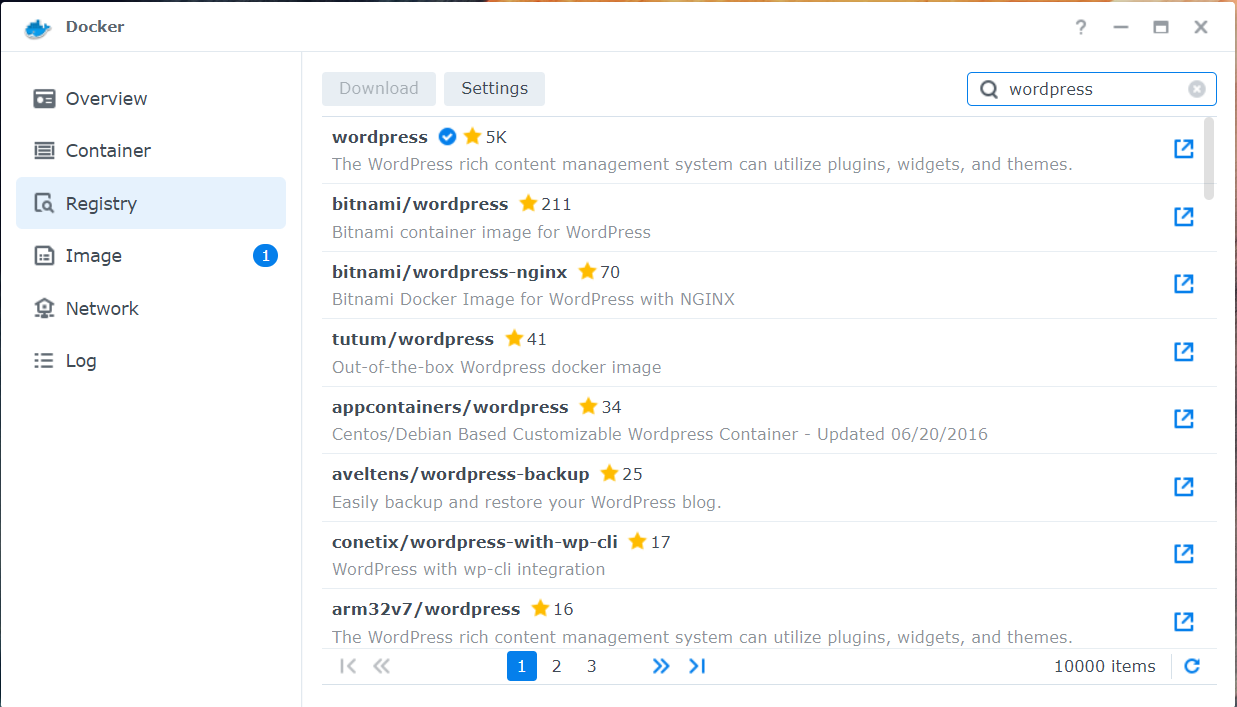Open registry Settings
1237x707 pixels.
click(x=494, y=89)
